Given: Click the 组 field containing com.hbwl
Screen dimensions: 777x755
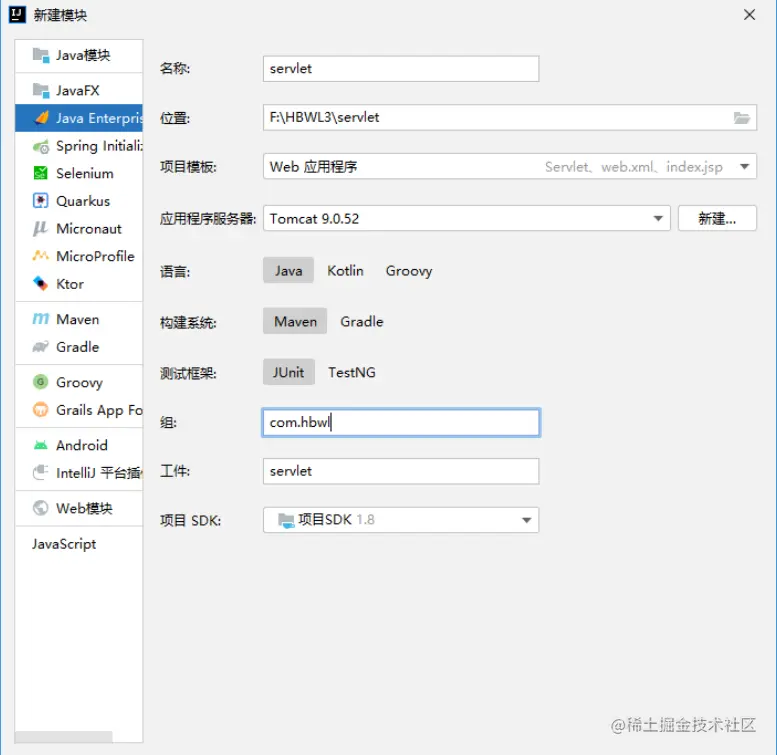Looking at the screenshot, I should [401, 423].
